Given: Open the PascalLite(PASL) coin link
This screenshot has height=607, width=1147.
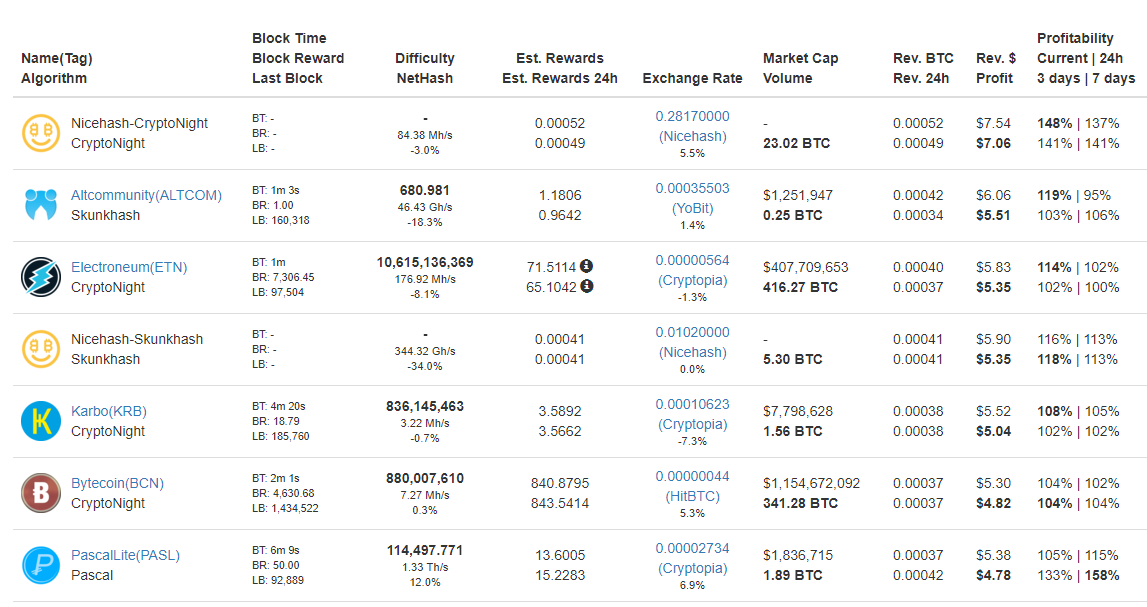Looking at the screenshot, I should (x=125, y=555).
